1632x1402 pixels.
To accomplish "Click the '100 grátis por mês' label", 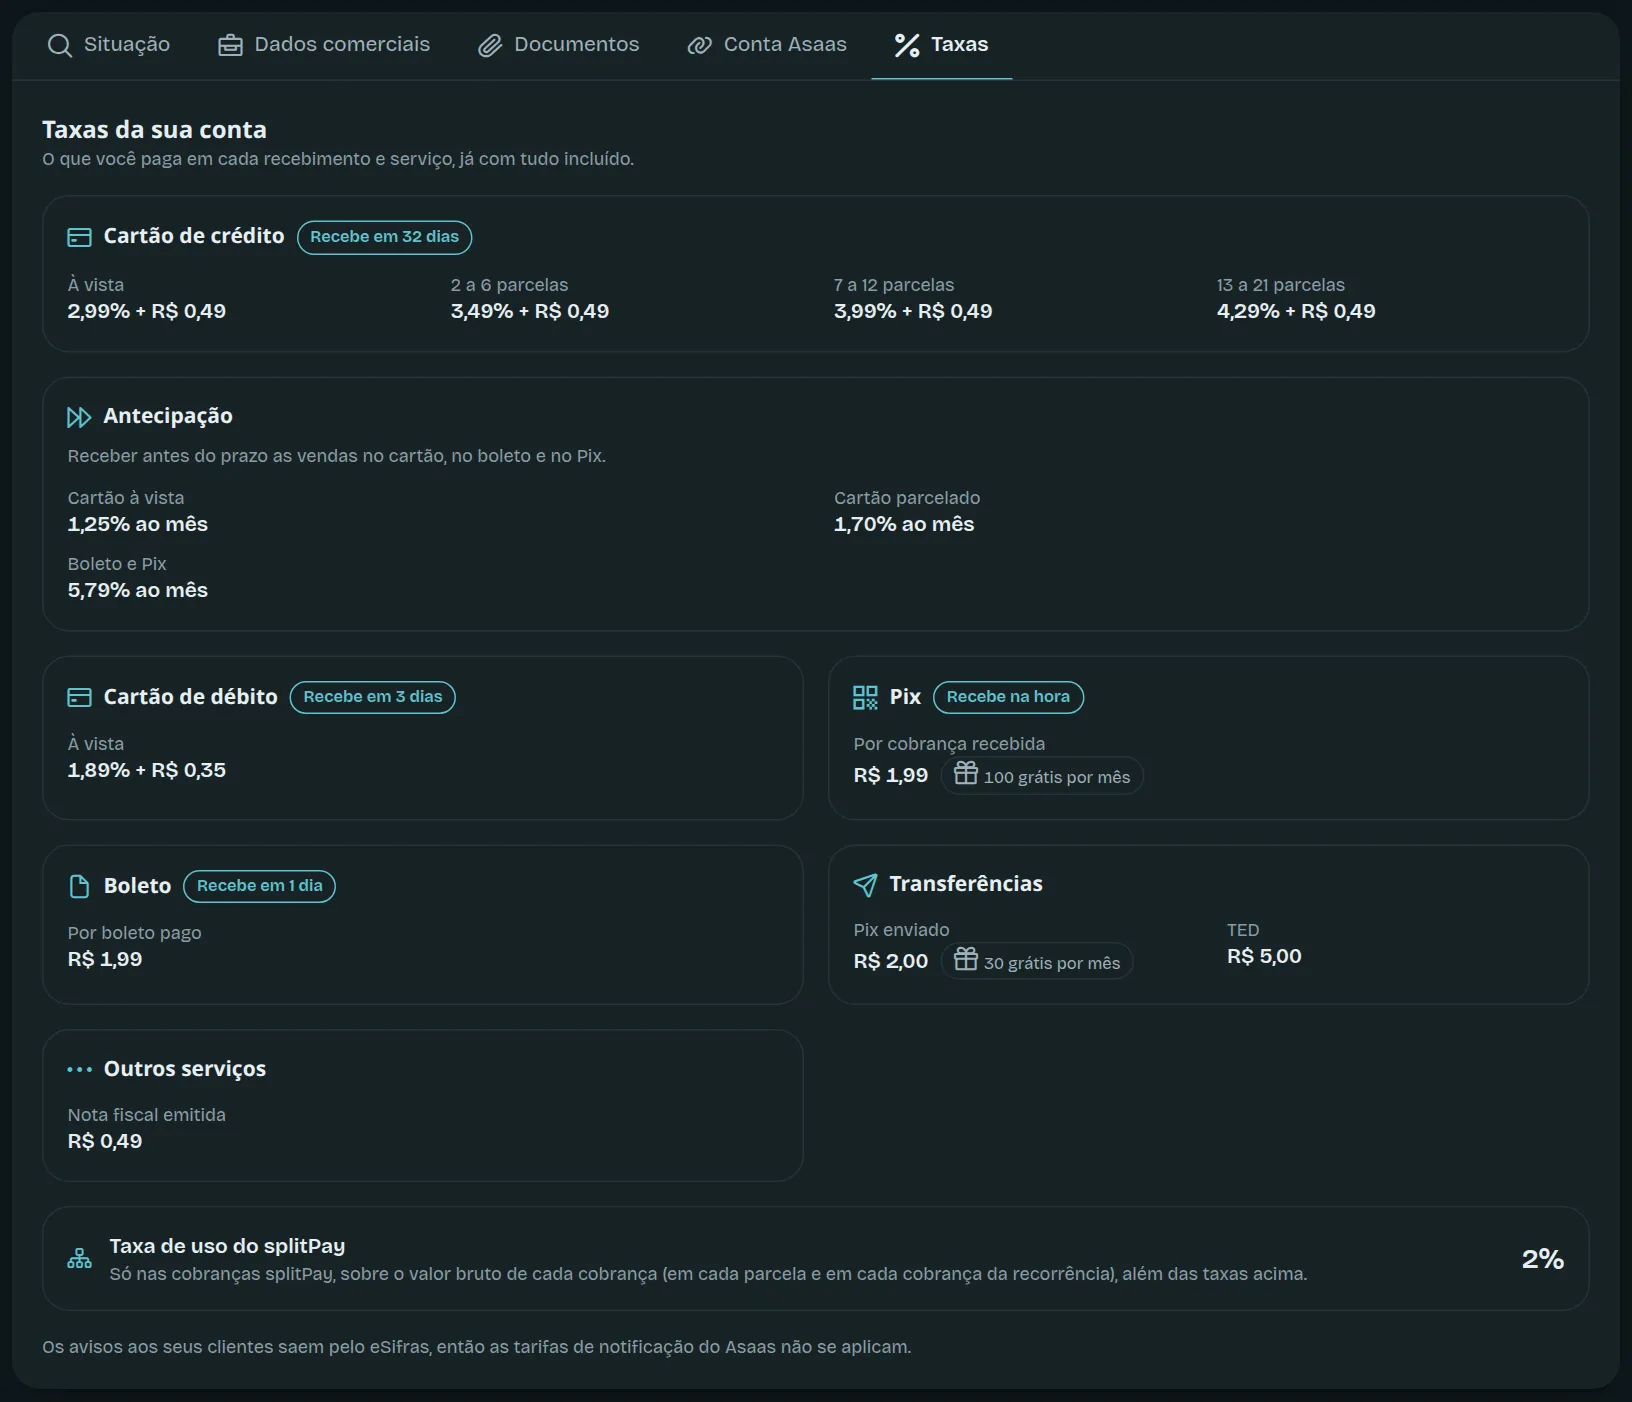I will tap(1057, 777).
